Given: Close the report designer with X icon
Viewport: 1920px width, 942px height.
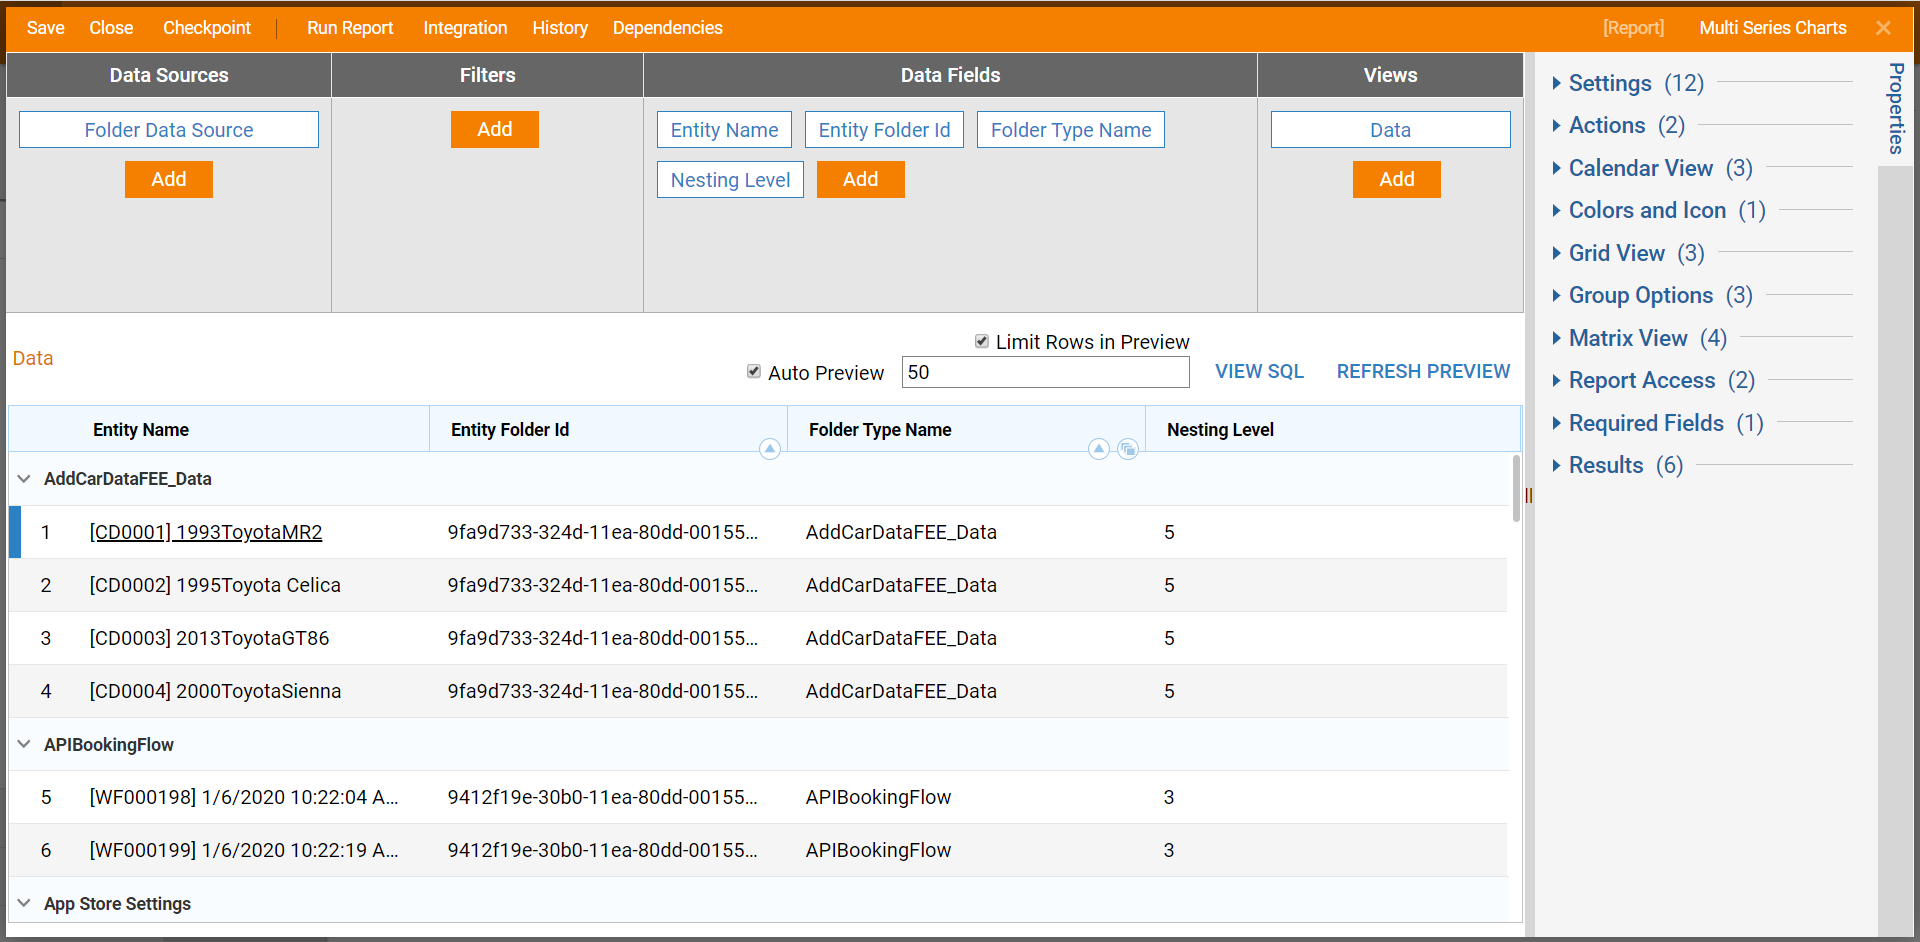Looking at the screenshot, I should (x=1883, y=28).
